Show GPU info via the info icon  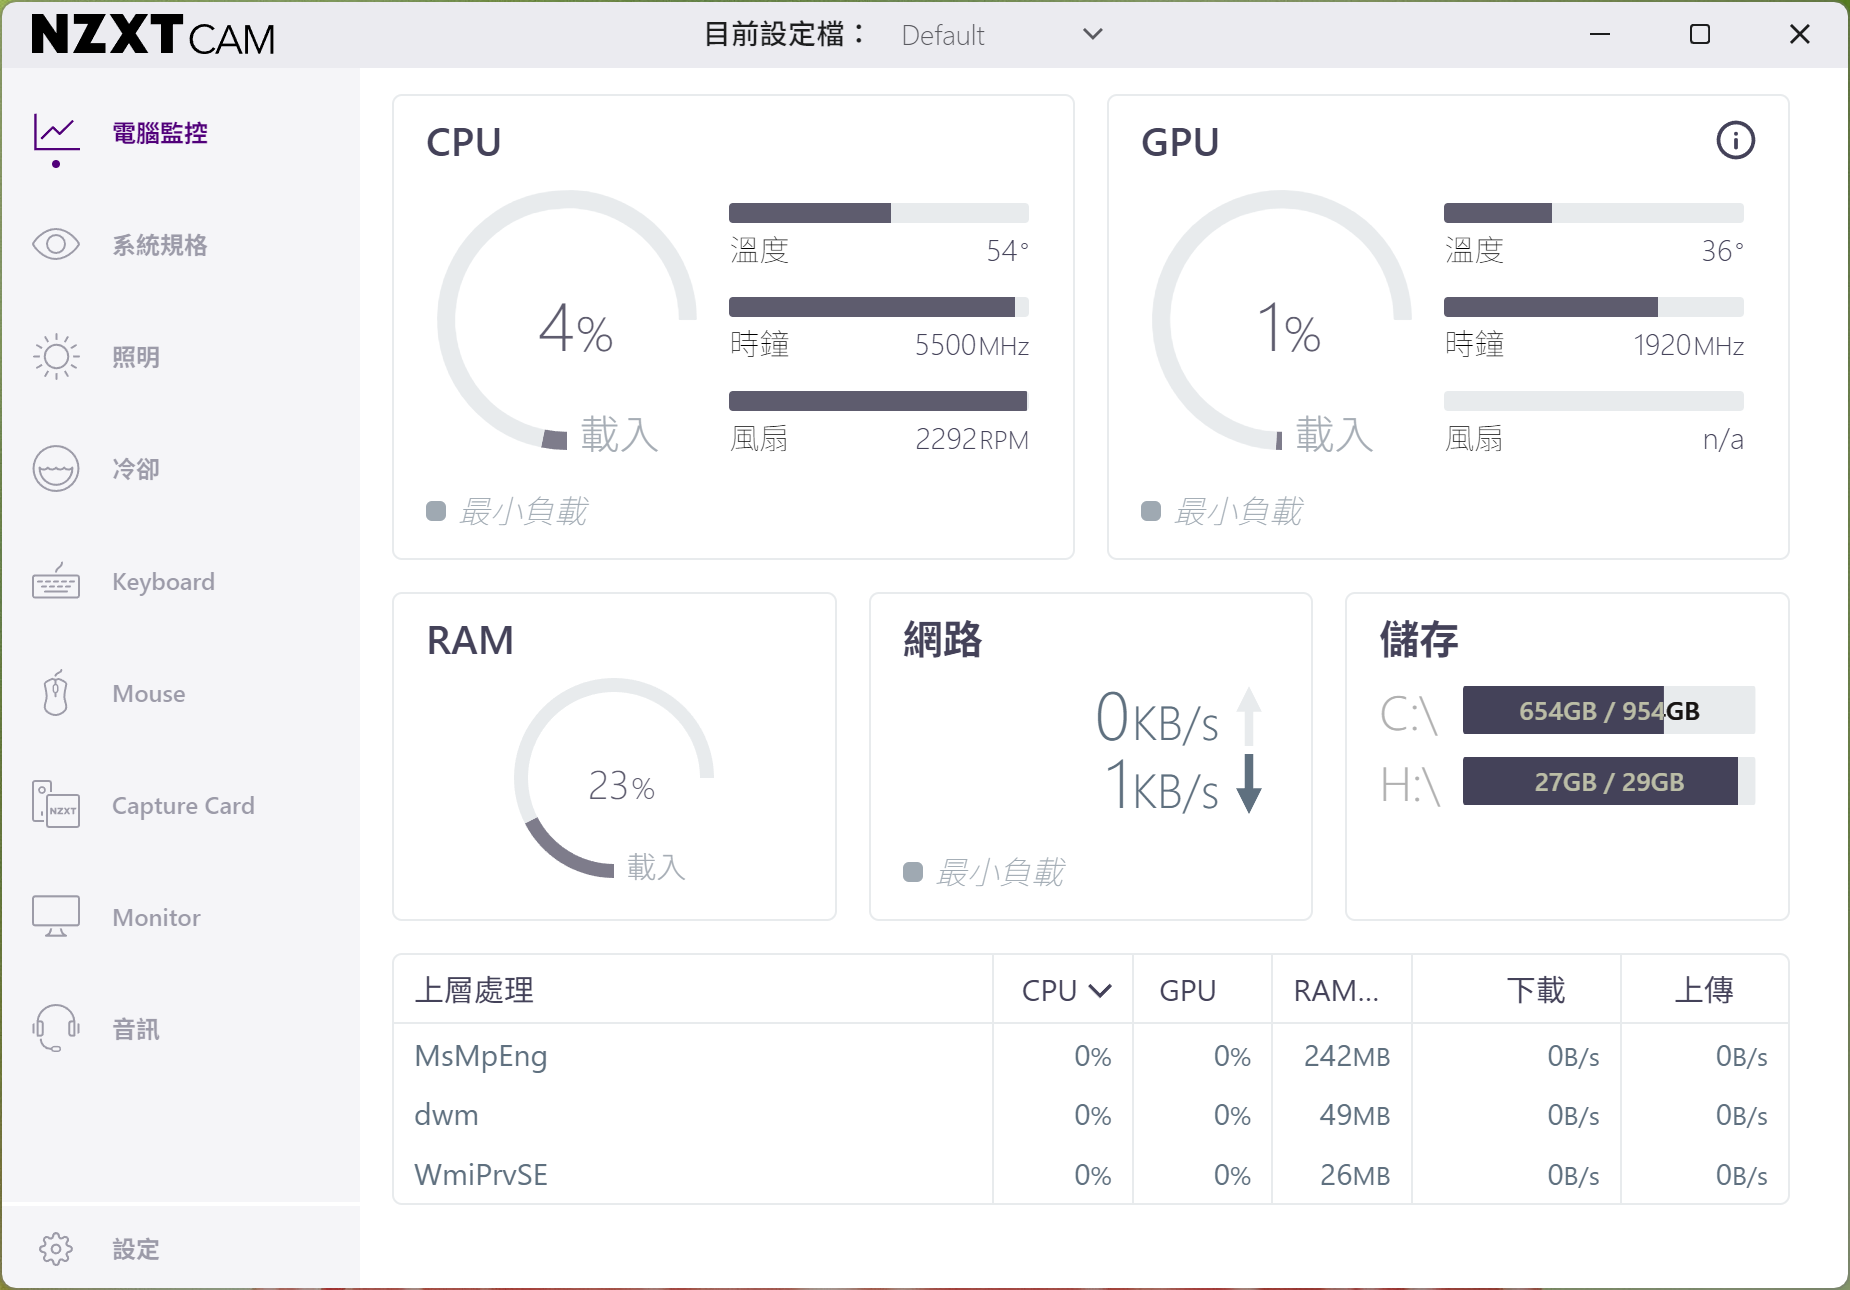(x=1736, y=140)
